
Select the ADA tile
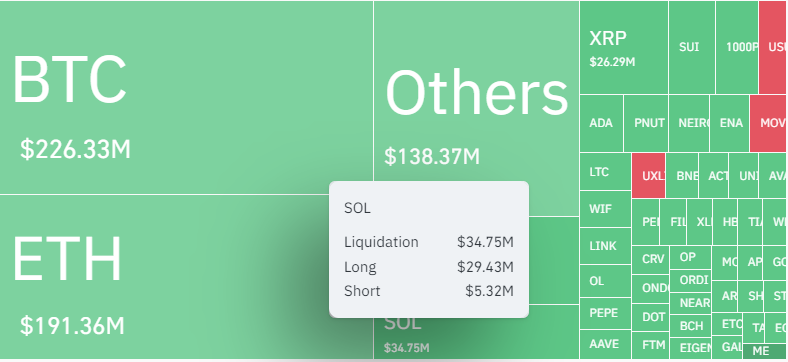coord(602,123)
